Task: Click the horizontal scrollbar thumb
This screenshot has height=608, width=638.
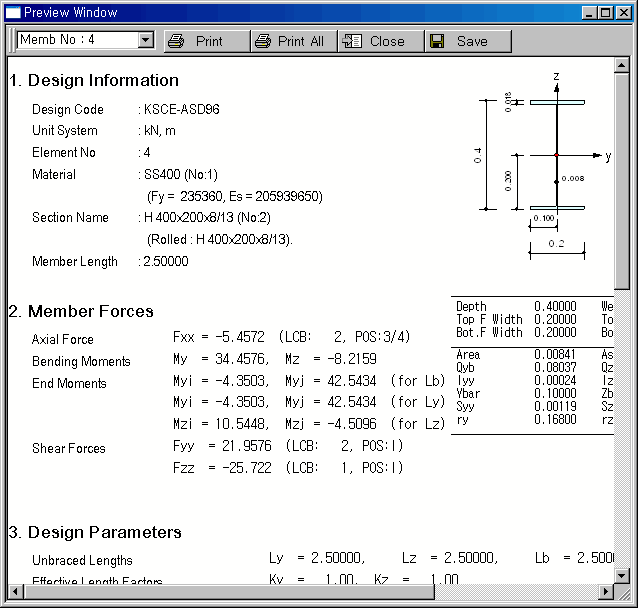Action: click(x=229, y=592)
